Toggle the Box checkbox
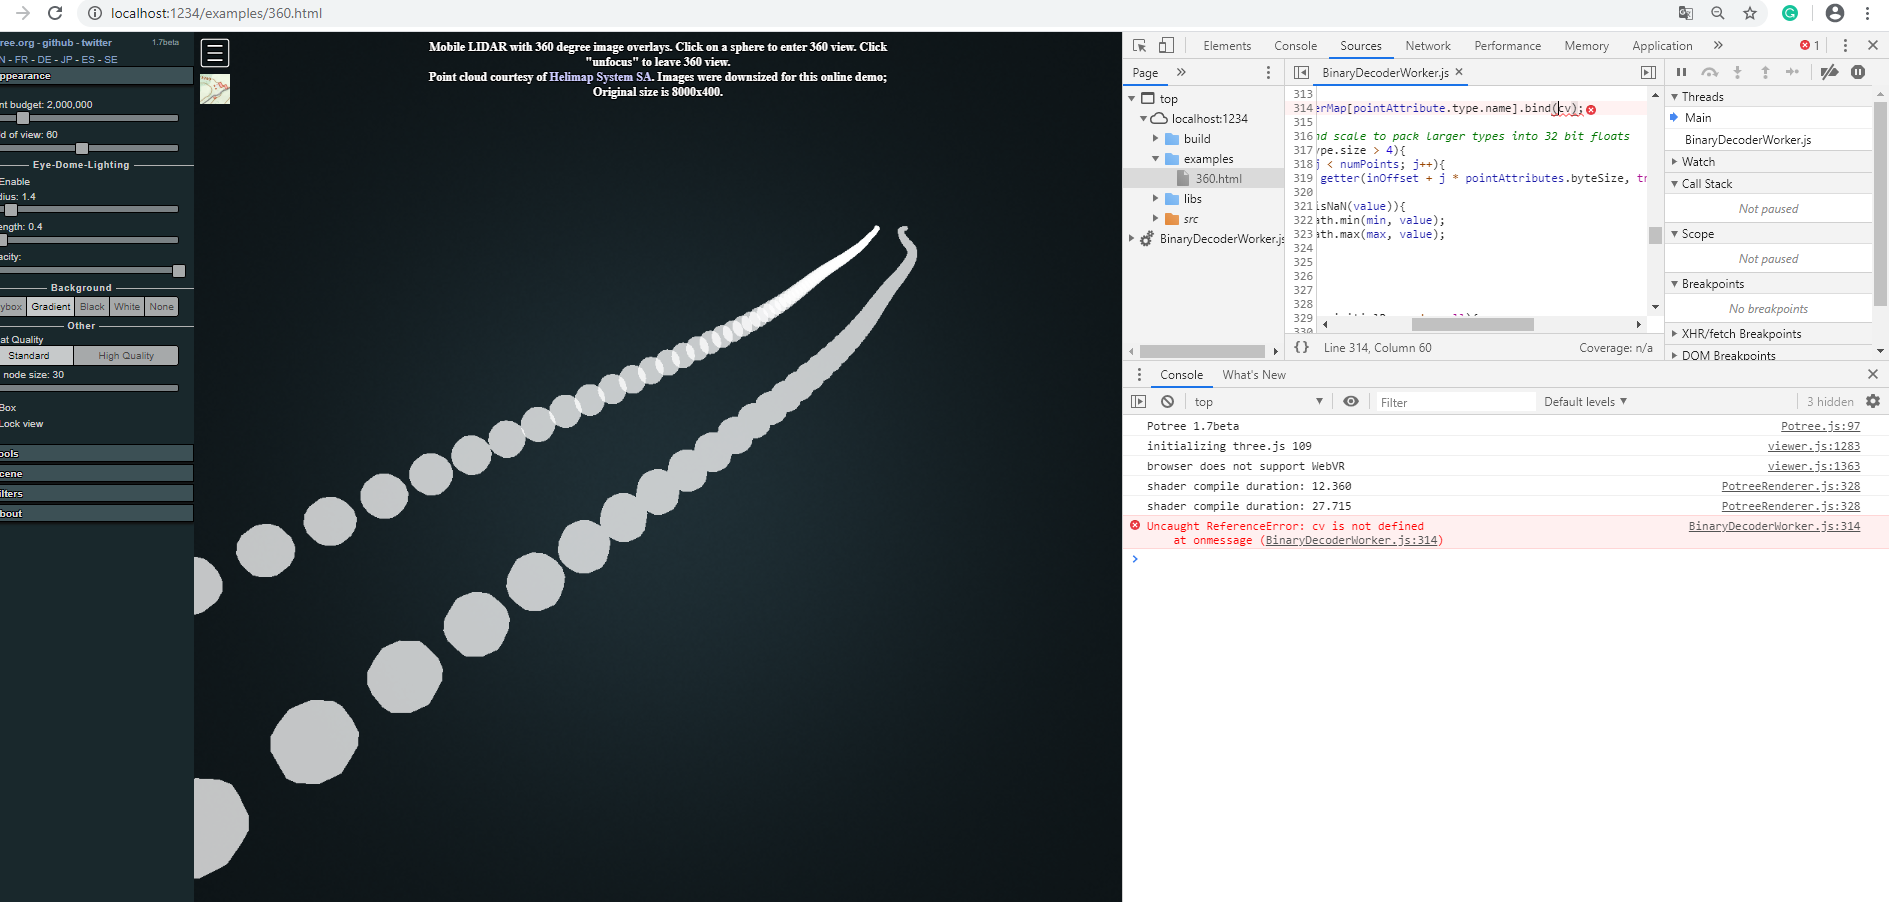This screenshot has width=1889, height=902. tap(6, 407)
